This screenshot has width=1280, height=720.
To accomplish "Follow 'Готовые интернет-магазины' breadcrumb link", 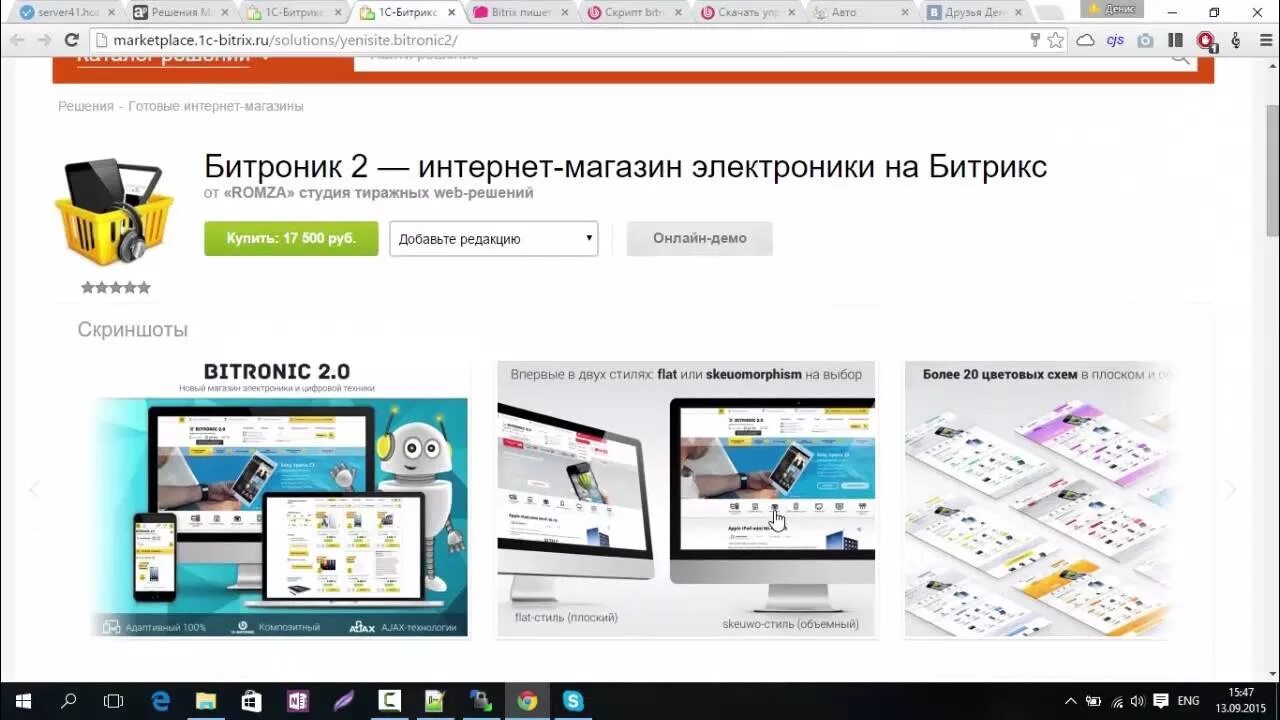I will [x=216, y=106].
